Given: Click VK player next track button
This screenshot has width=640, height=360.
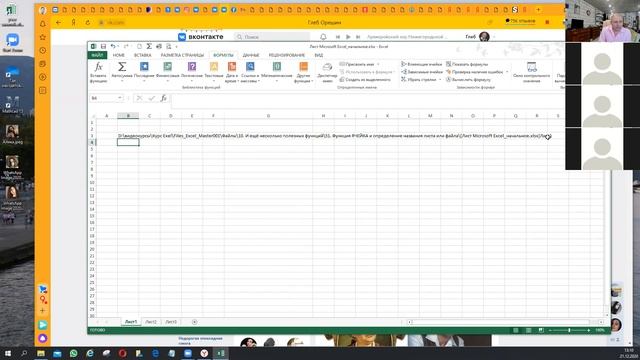Looking at the screenshot, I should 358,37.
